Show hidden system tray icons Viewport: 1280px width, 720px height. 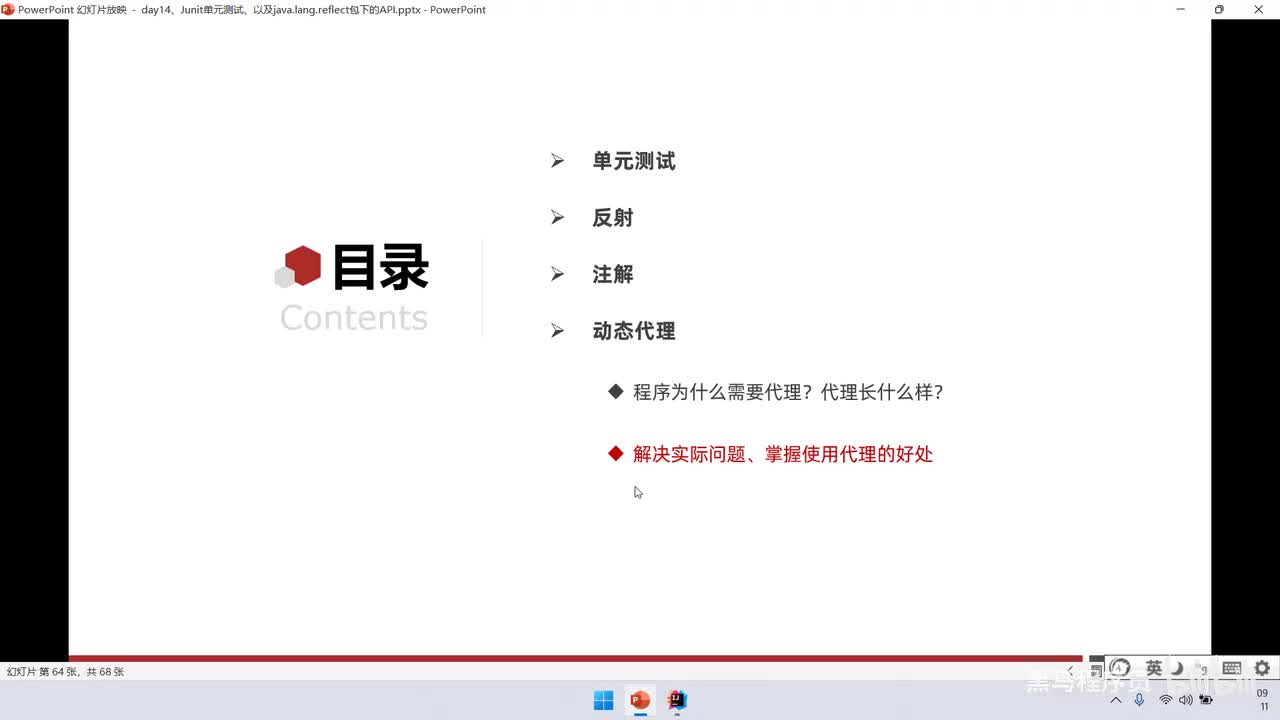1116,700
